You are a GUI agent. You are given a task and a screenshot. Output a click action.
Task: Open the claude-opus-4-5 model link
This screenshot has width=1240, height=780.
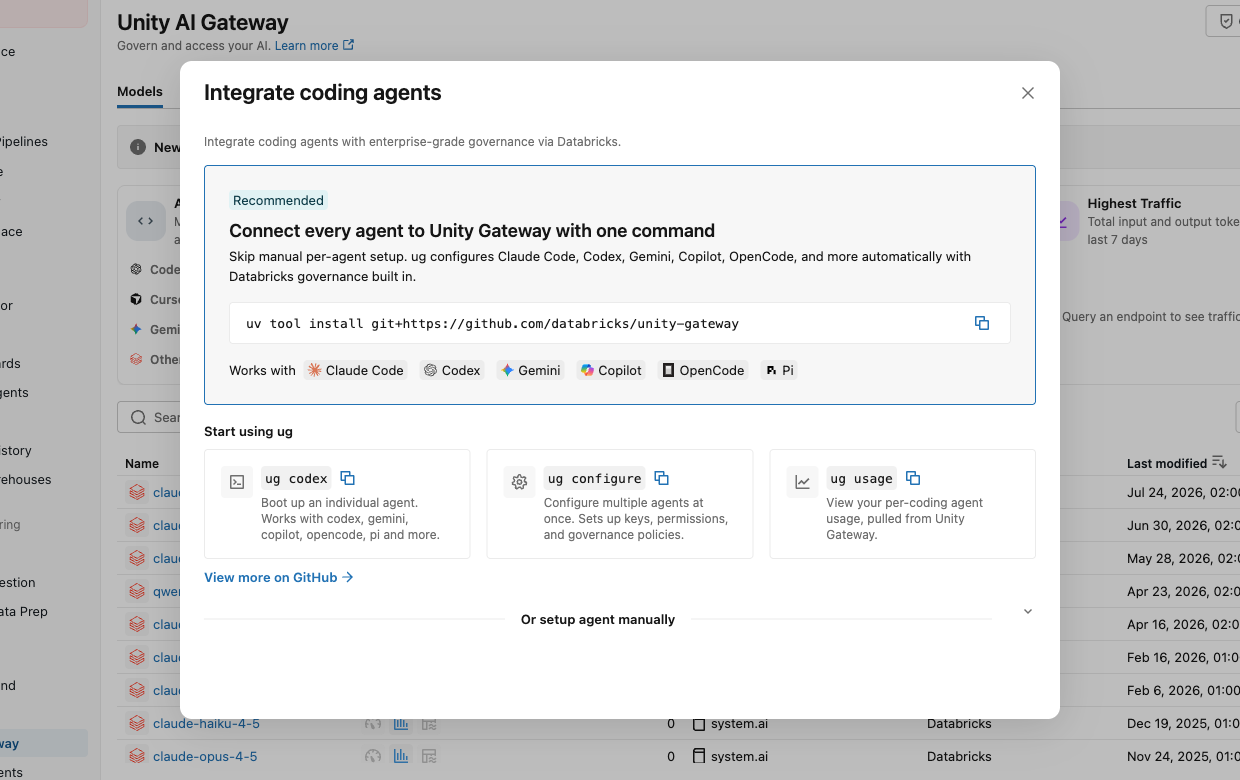205,756
